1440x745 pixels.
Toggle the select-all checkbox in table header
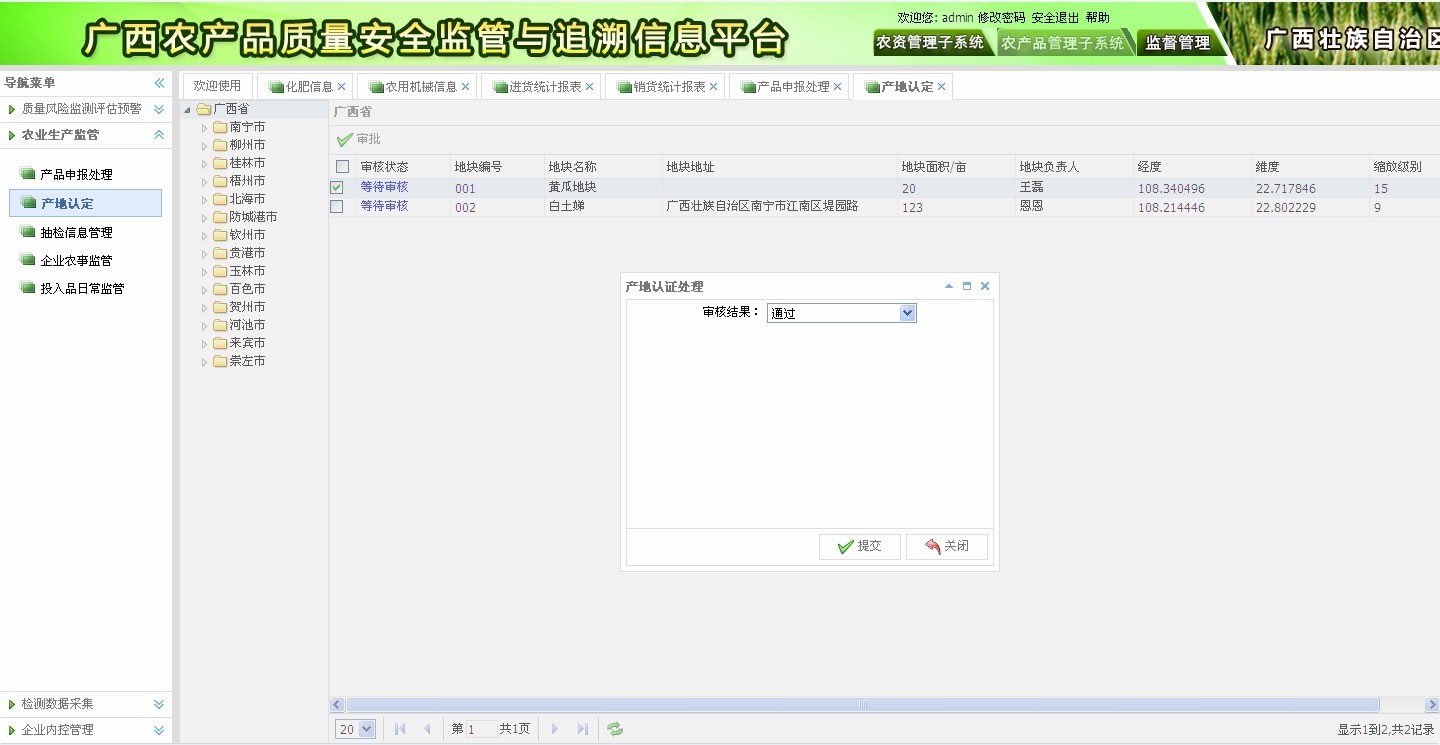tap(343, 167)
